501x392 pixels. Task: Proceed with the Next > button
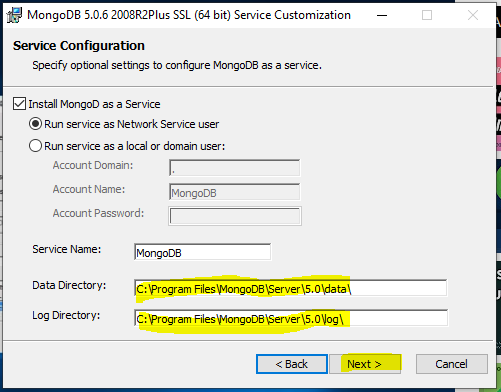(x=365, y=364)
